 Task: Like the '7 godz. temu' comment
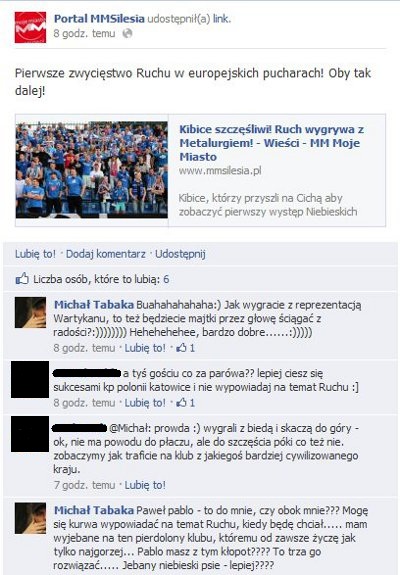click(x=145, y=485)
